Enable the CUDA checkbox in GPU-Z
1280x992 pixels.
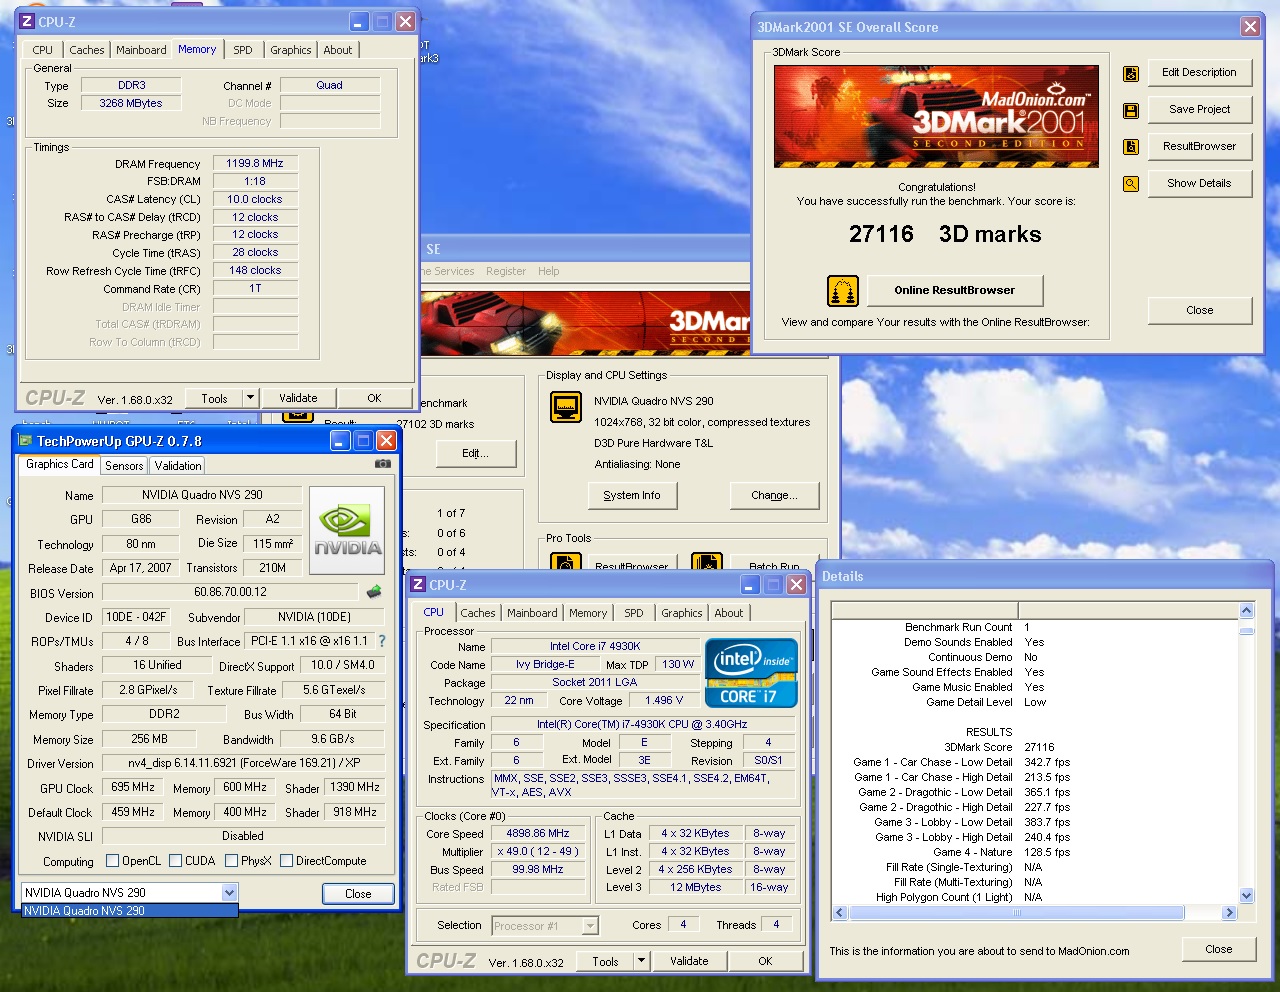pyautogui.click(x=176, y=861)
